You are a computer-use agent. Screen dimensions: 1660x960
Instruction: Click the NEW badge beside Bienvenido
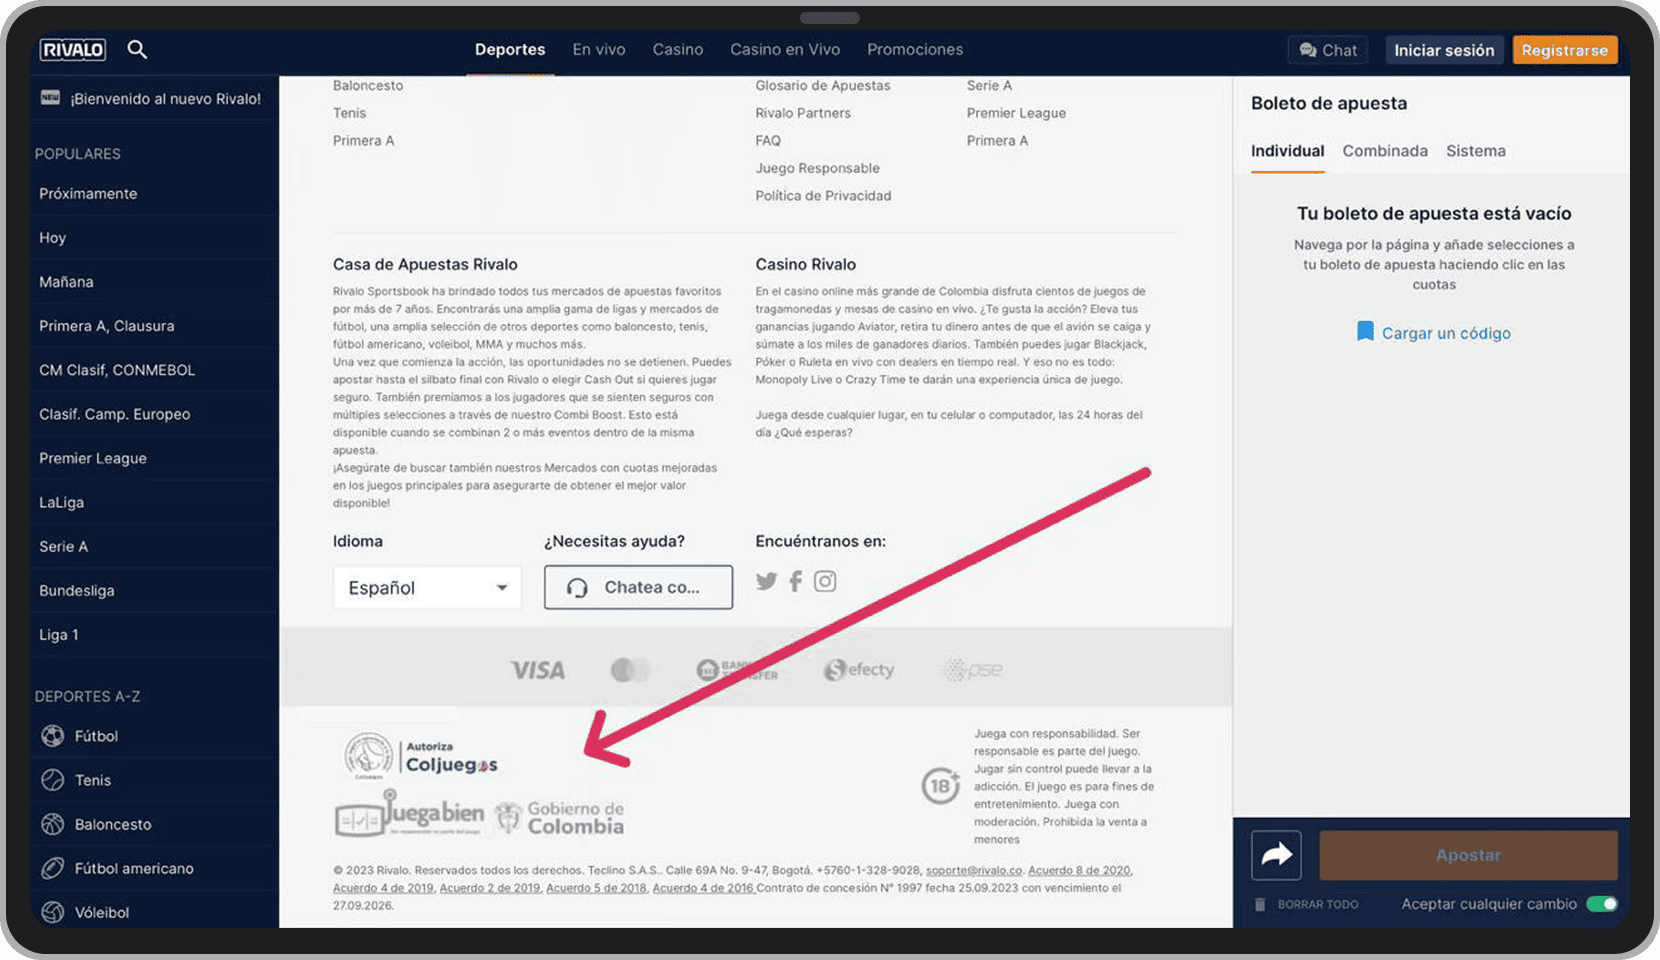(x=50, y=98)
